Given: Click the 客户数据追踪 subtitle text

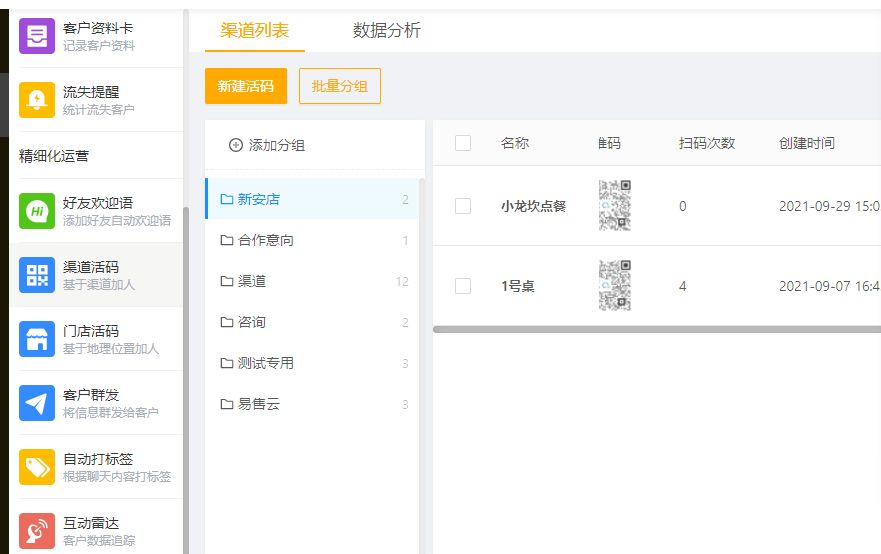Looking at the screenshot, I should pyautogui.click(x=99, y=541).
